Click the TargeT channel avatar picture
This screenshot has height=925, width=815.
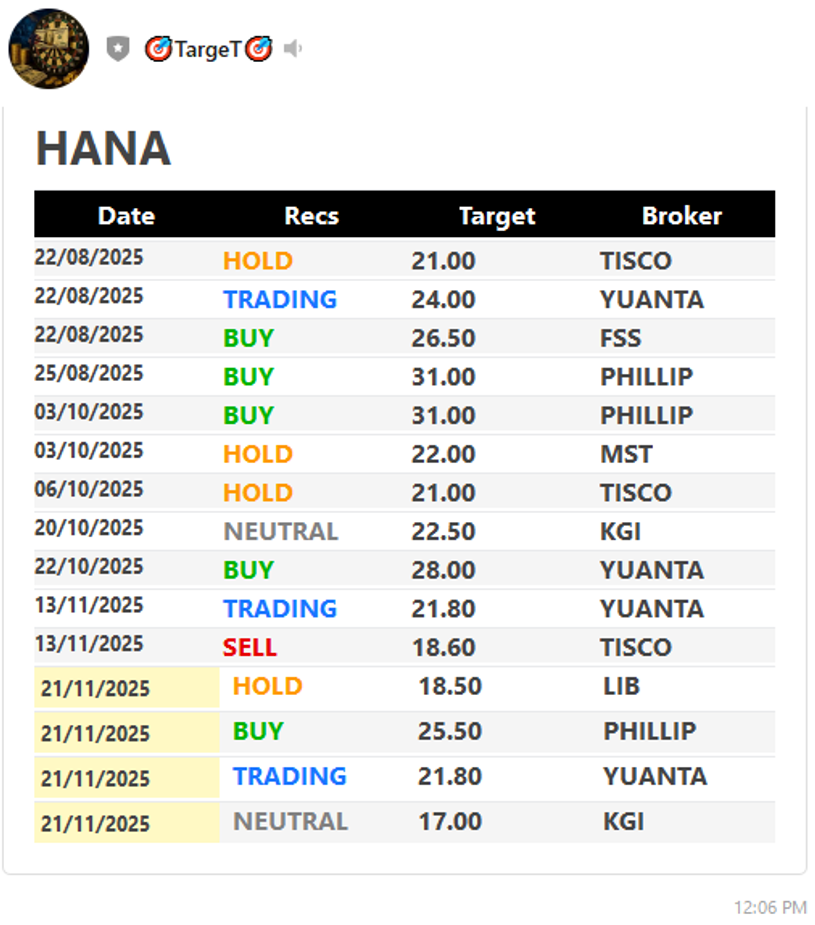point(49,48)
